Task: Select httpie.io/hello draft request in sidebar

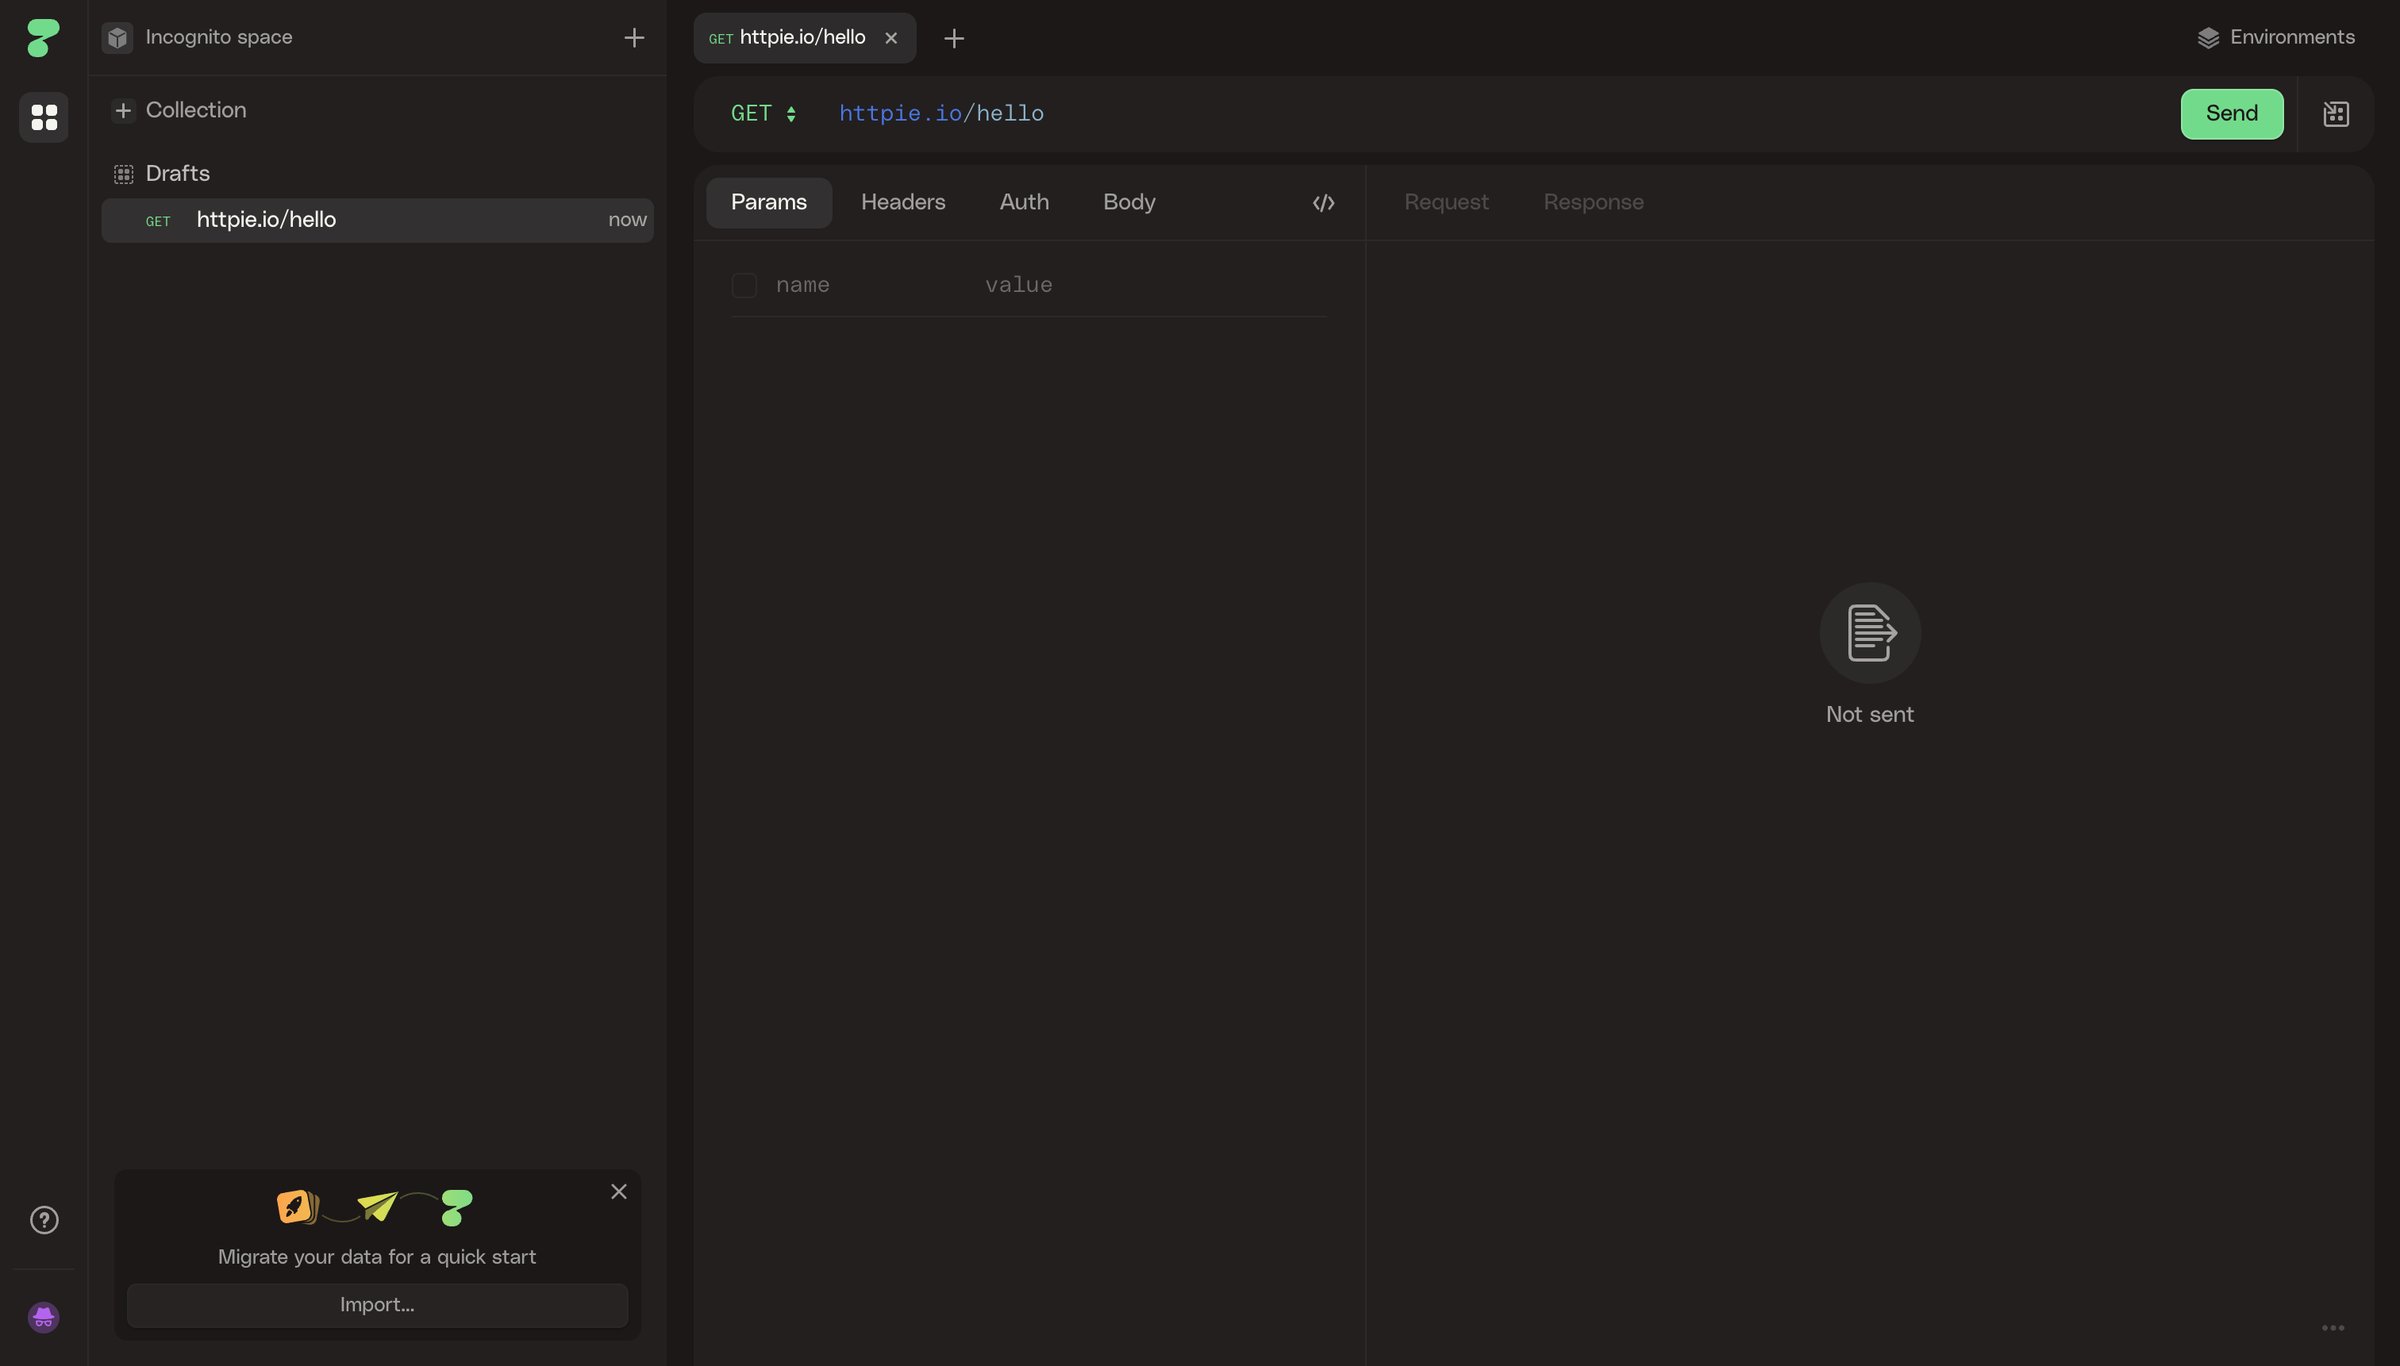Action: (x=377, y=220)
